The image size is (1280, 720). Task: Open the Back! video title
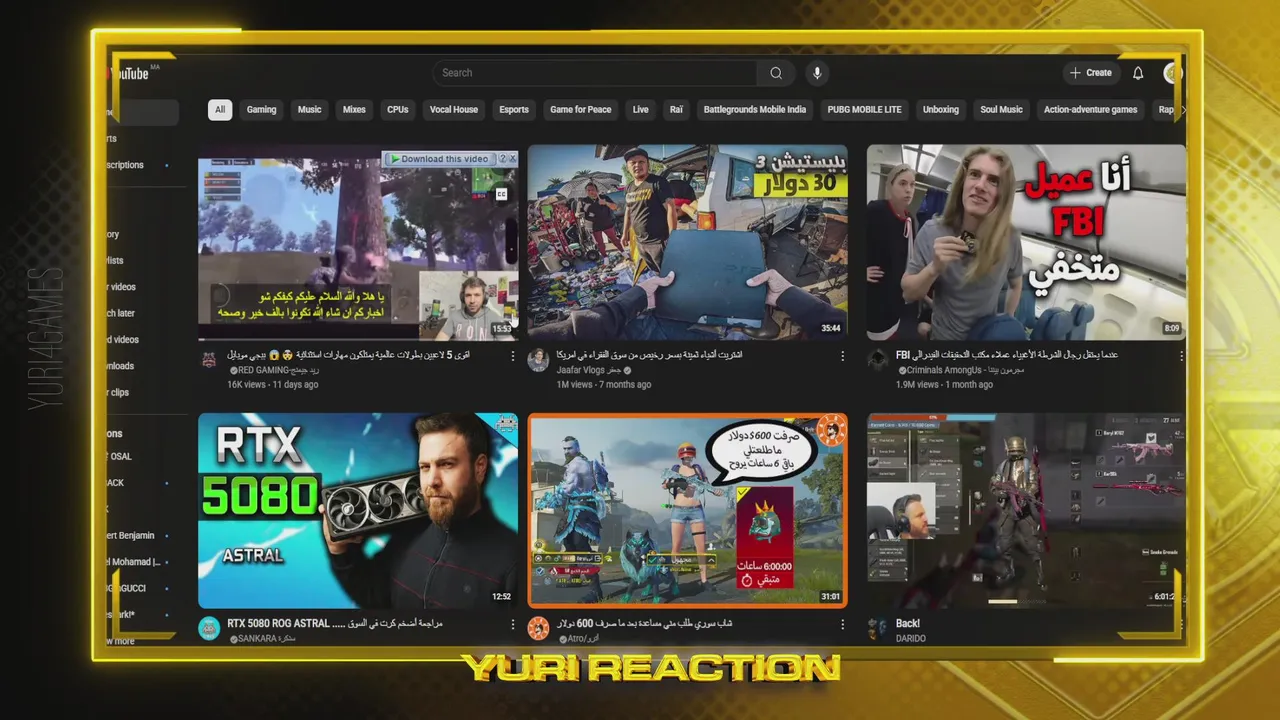[x=908, y=623]
